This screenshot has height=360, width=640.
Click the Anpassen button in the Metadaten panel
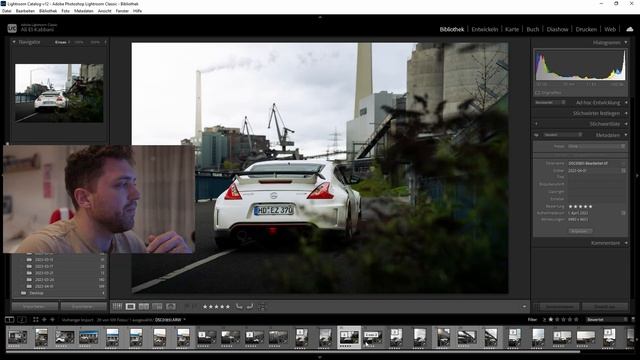pos(580,231)
